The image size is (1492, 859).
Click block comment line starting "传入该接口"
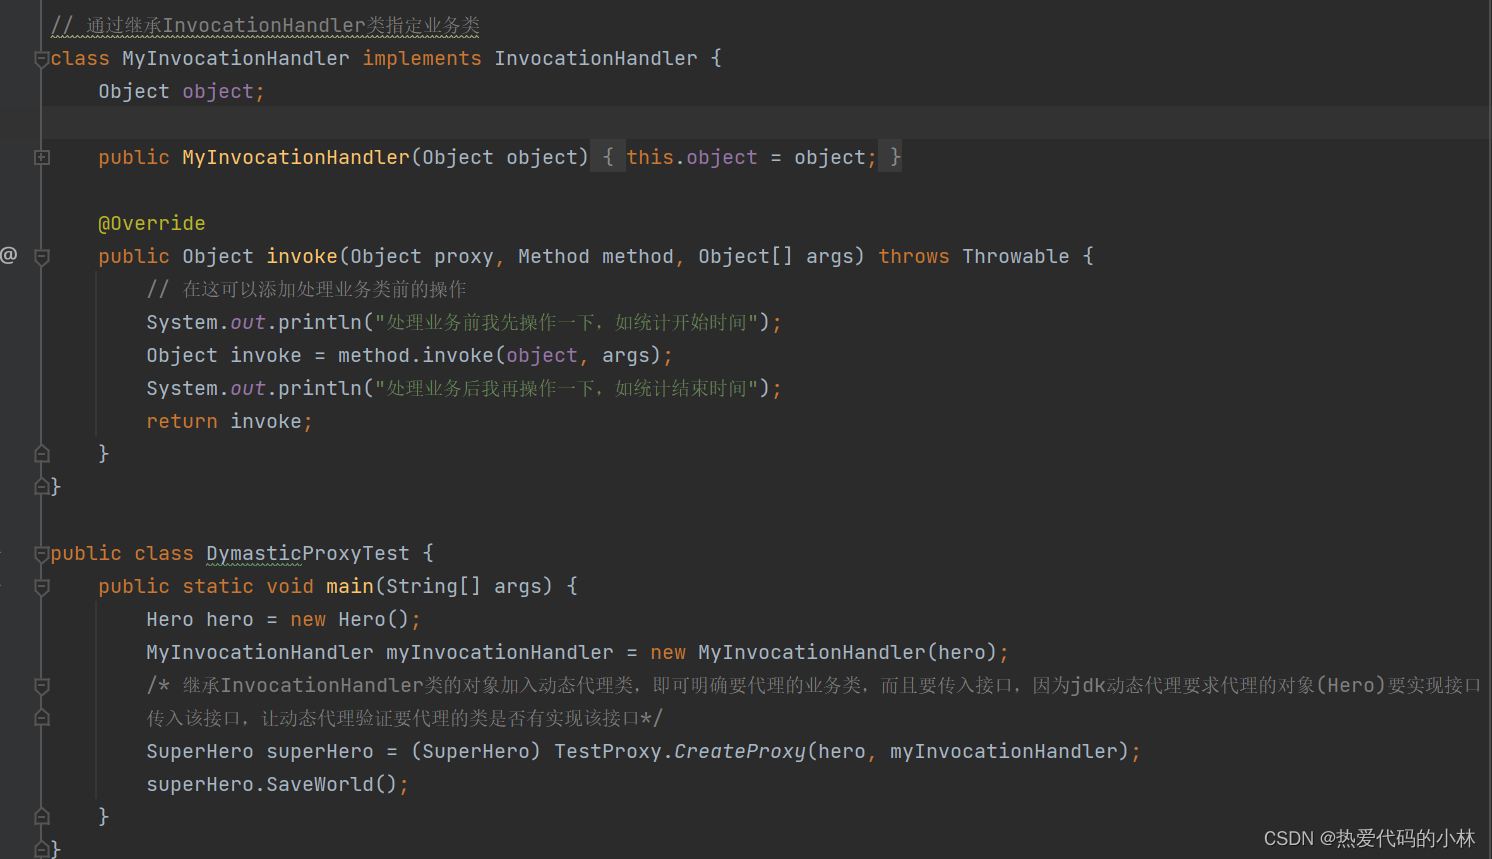[405, 718]
